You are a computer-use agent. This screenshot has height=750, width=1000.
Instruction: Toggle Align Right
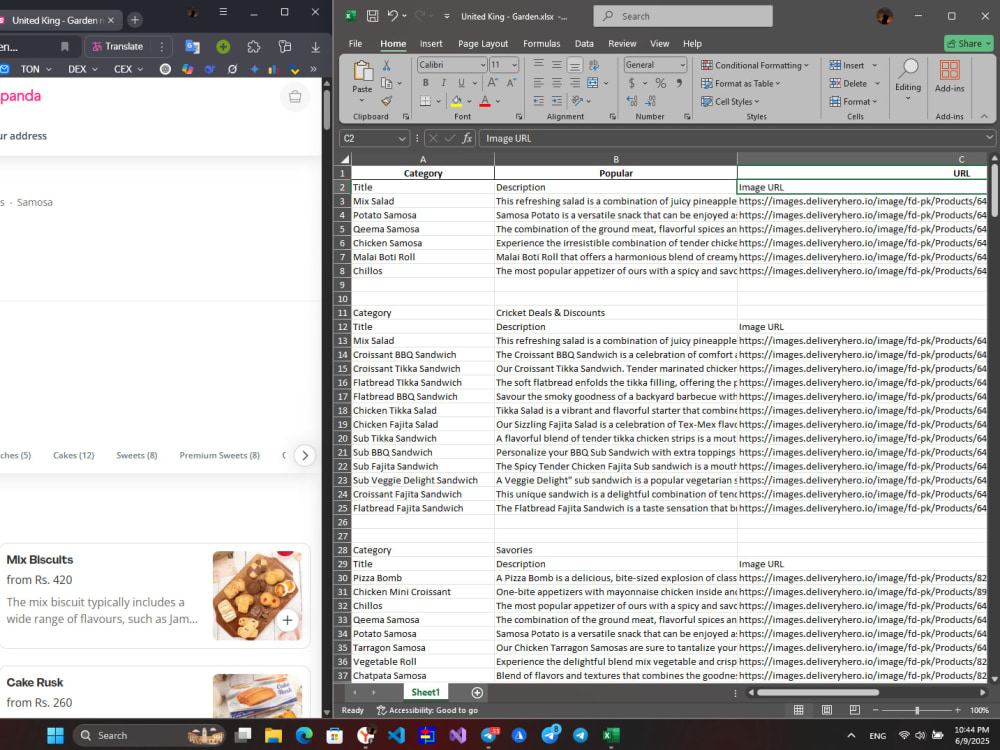click(575, 83)
